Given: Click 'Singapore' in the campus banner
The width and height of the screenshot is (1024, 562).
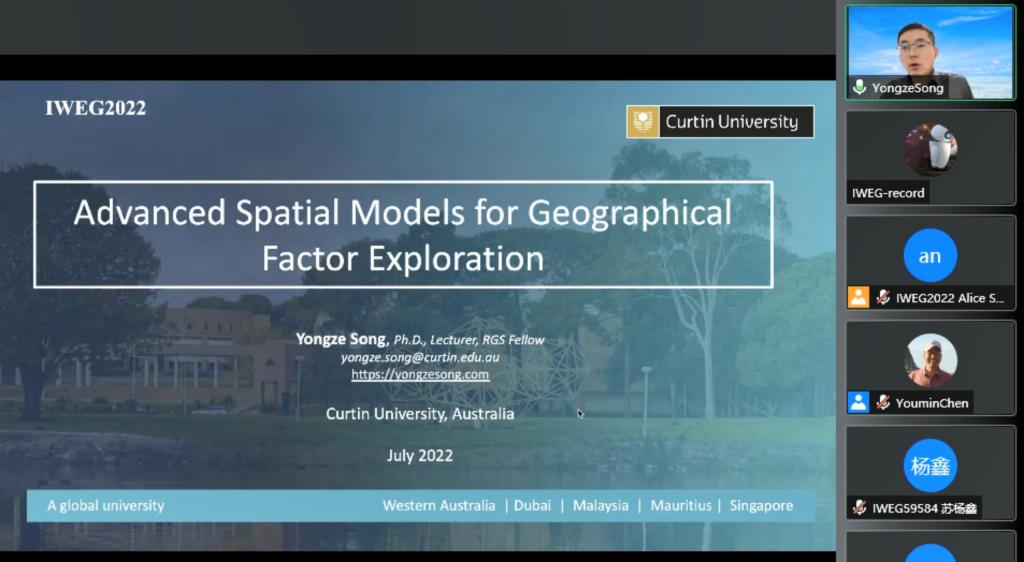Looking at the screenshot, I should [761, 506].
